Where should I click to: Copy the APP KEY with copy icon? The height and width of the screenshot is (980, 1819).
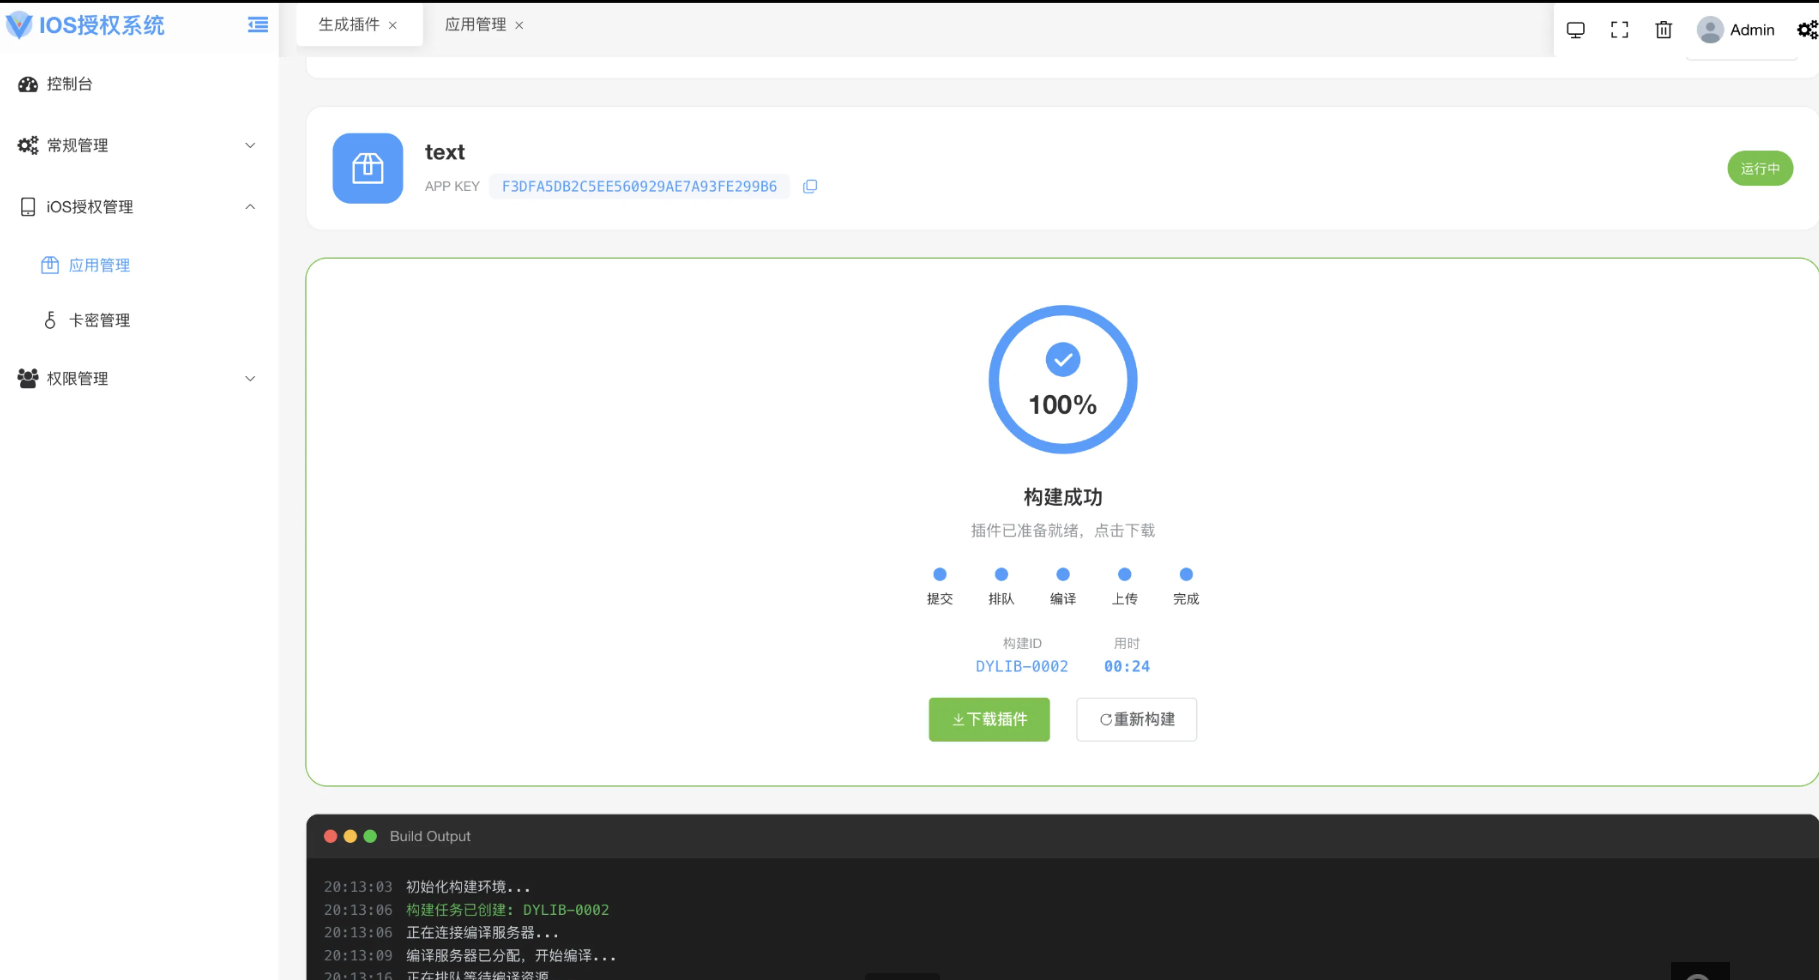click(810, 186)
